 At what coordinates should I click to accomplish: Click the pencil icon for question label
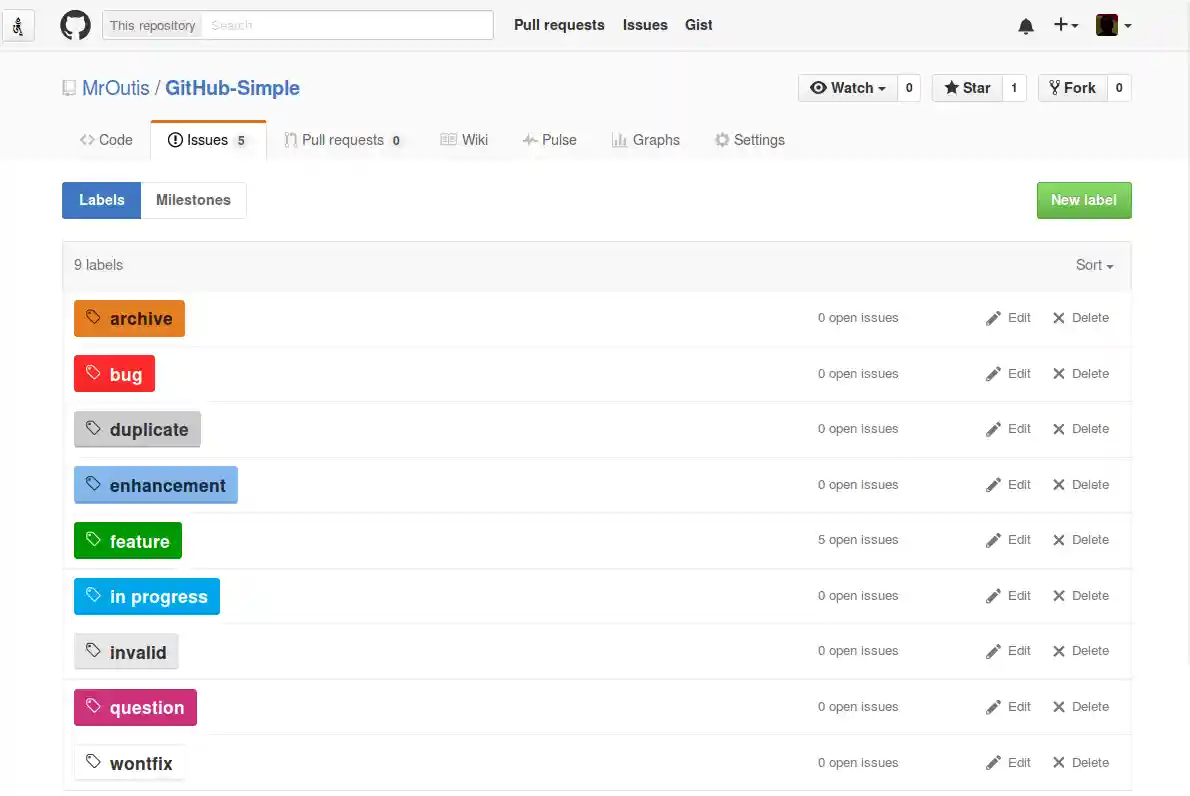(993, 707)
